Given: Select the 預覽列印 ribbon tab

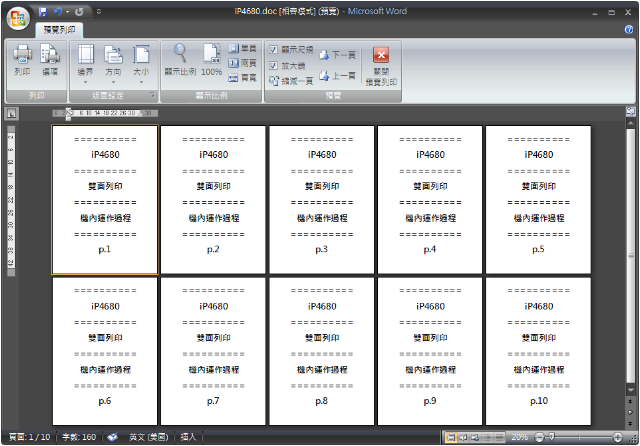Looking at the screenshot, I should click(59, 30).
